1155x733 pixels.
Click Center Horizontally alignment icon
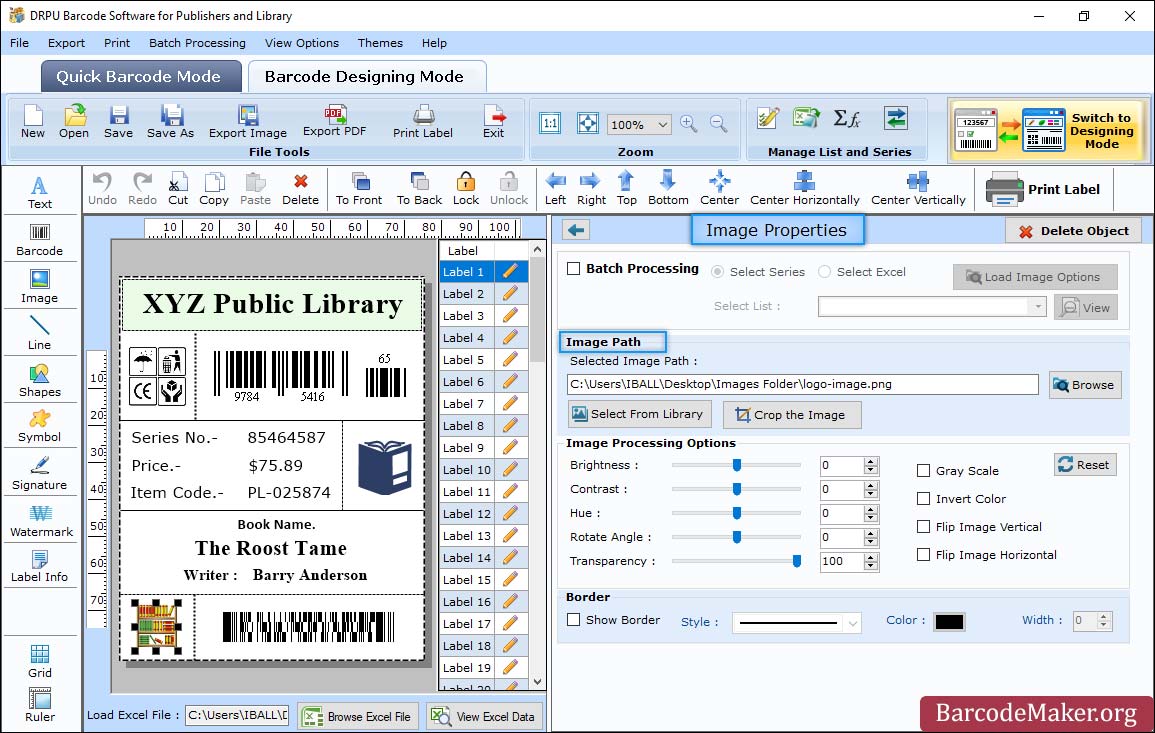[804, 189]
